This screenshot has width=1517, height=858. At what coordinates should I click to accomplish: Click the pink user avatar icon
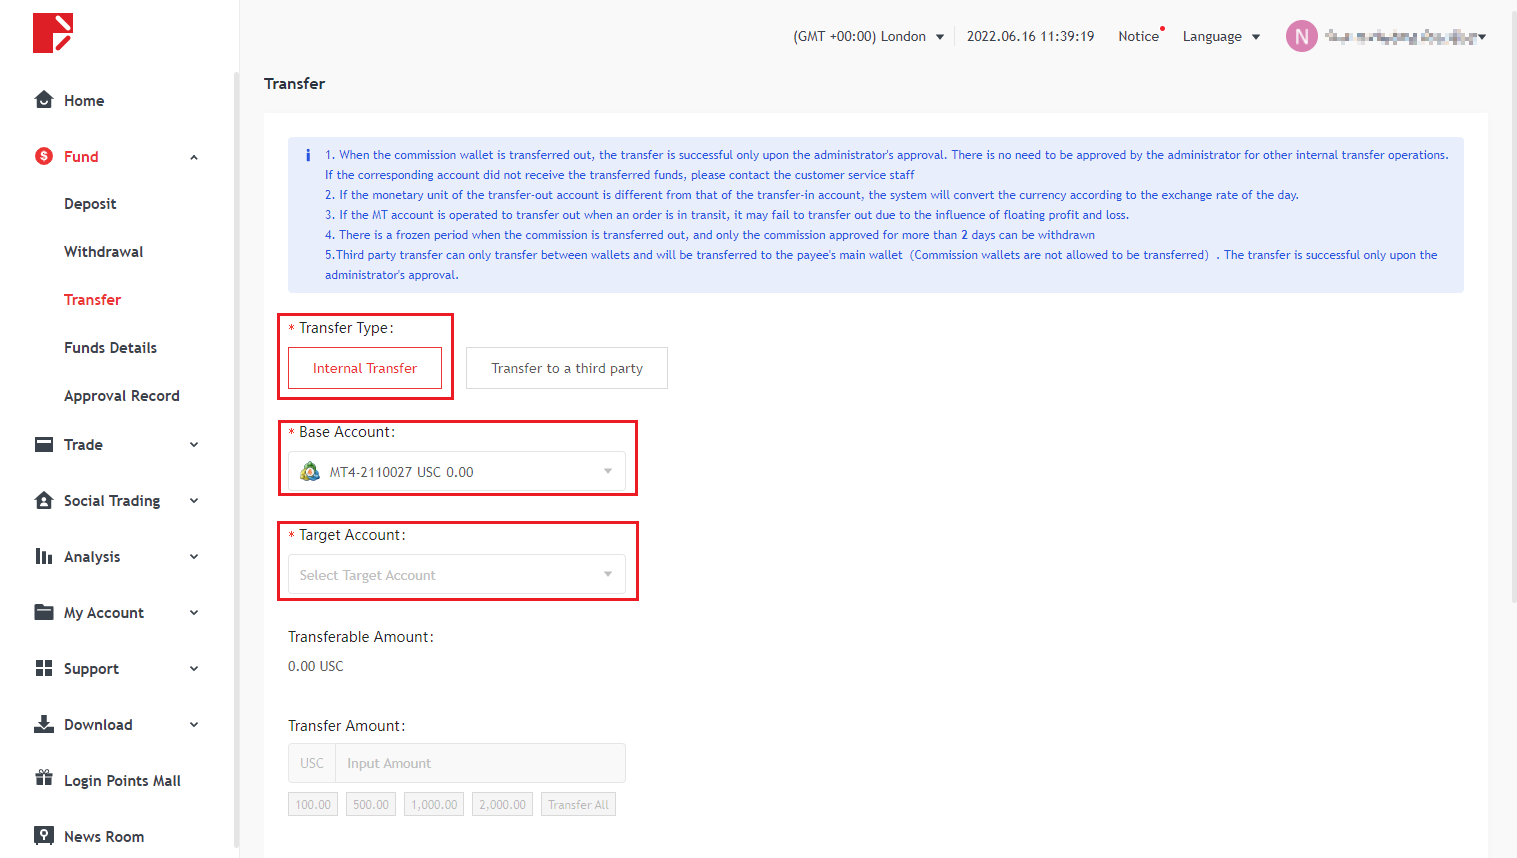1301,37
